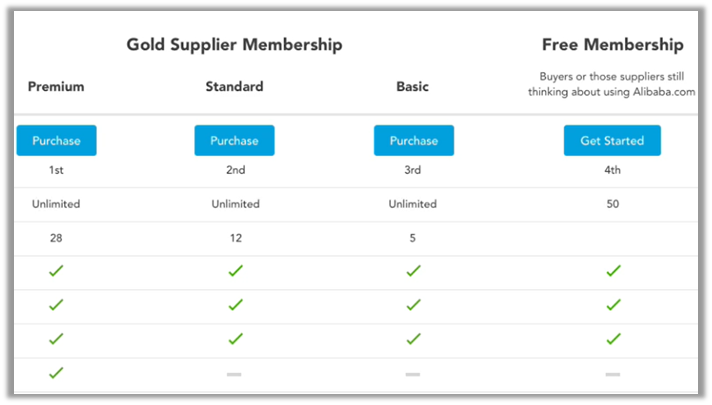The image size is (712, 405).
Task: Click the value 28 in Premium column
Action: 56,238
